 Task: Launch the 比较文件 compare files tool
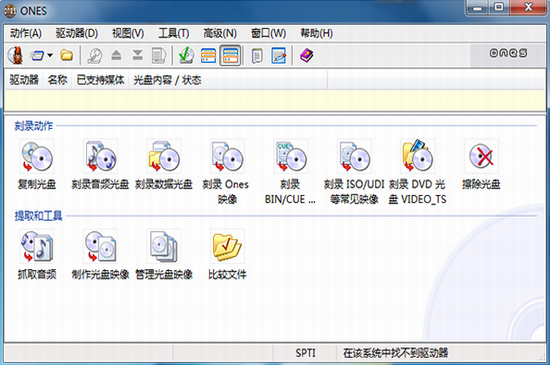[227, 246]
